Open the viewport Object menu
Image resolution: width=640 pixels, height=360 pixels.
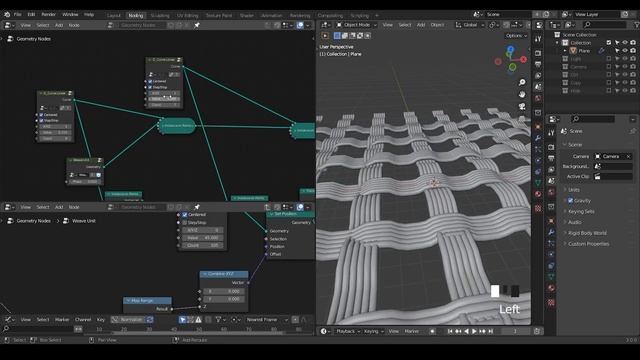[x=437, y=25]
